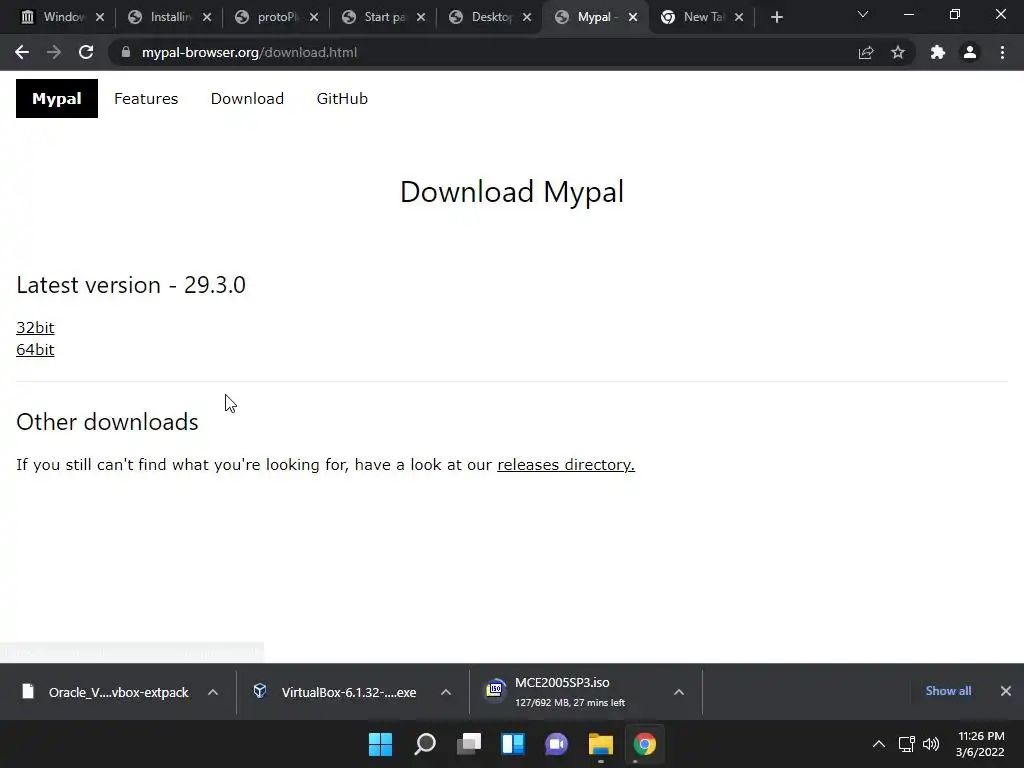Open the Chrome profile icon
This screenshot has width=1024, height=768.
[x=970, y=52]
